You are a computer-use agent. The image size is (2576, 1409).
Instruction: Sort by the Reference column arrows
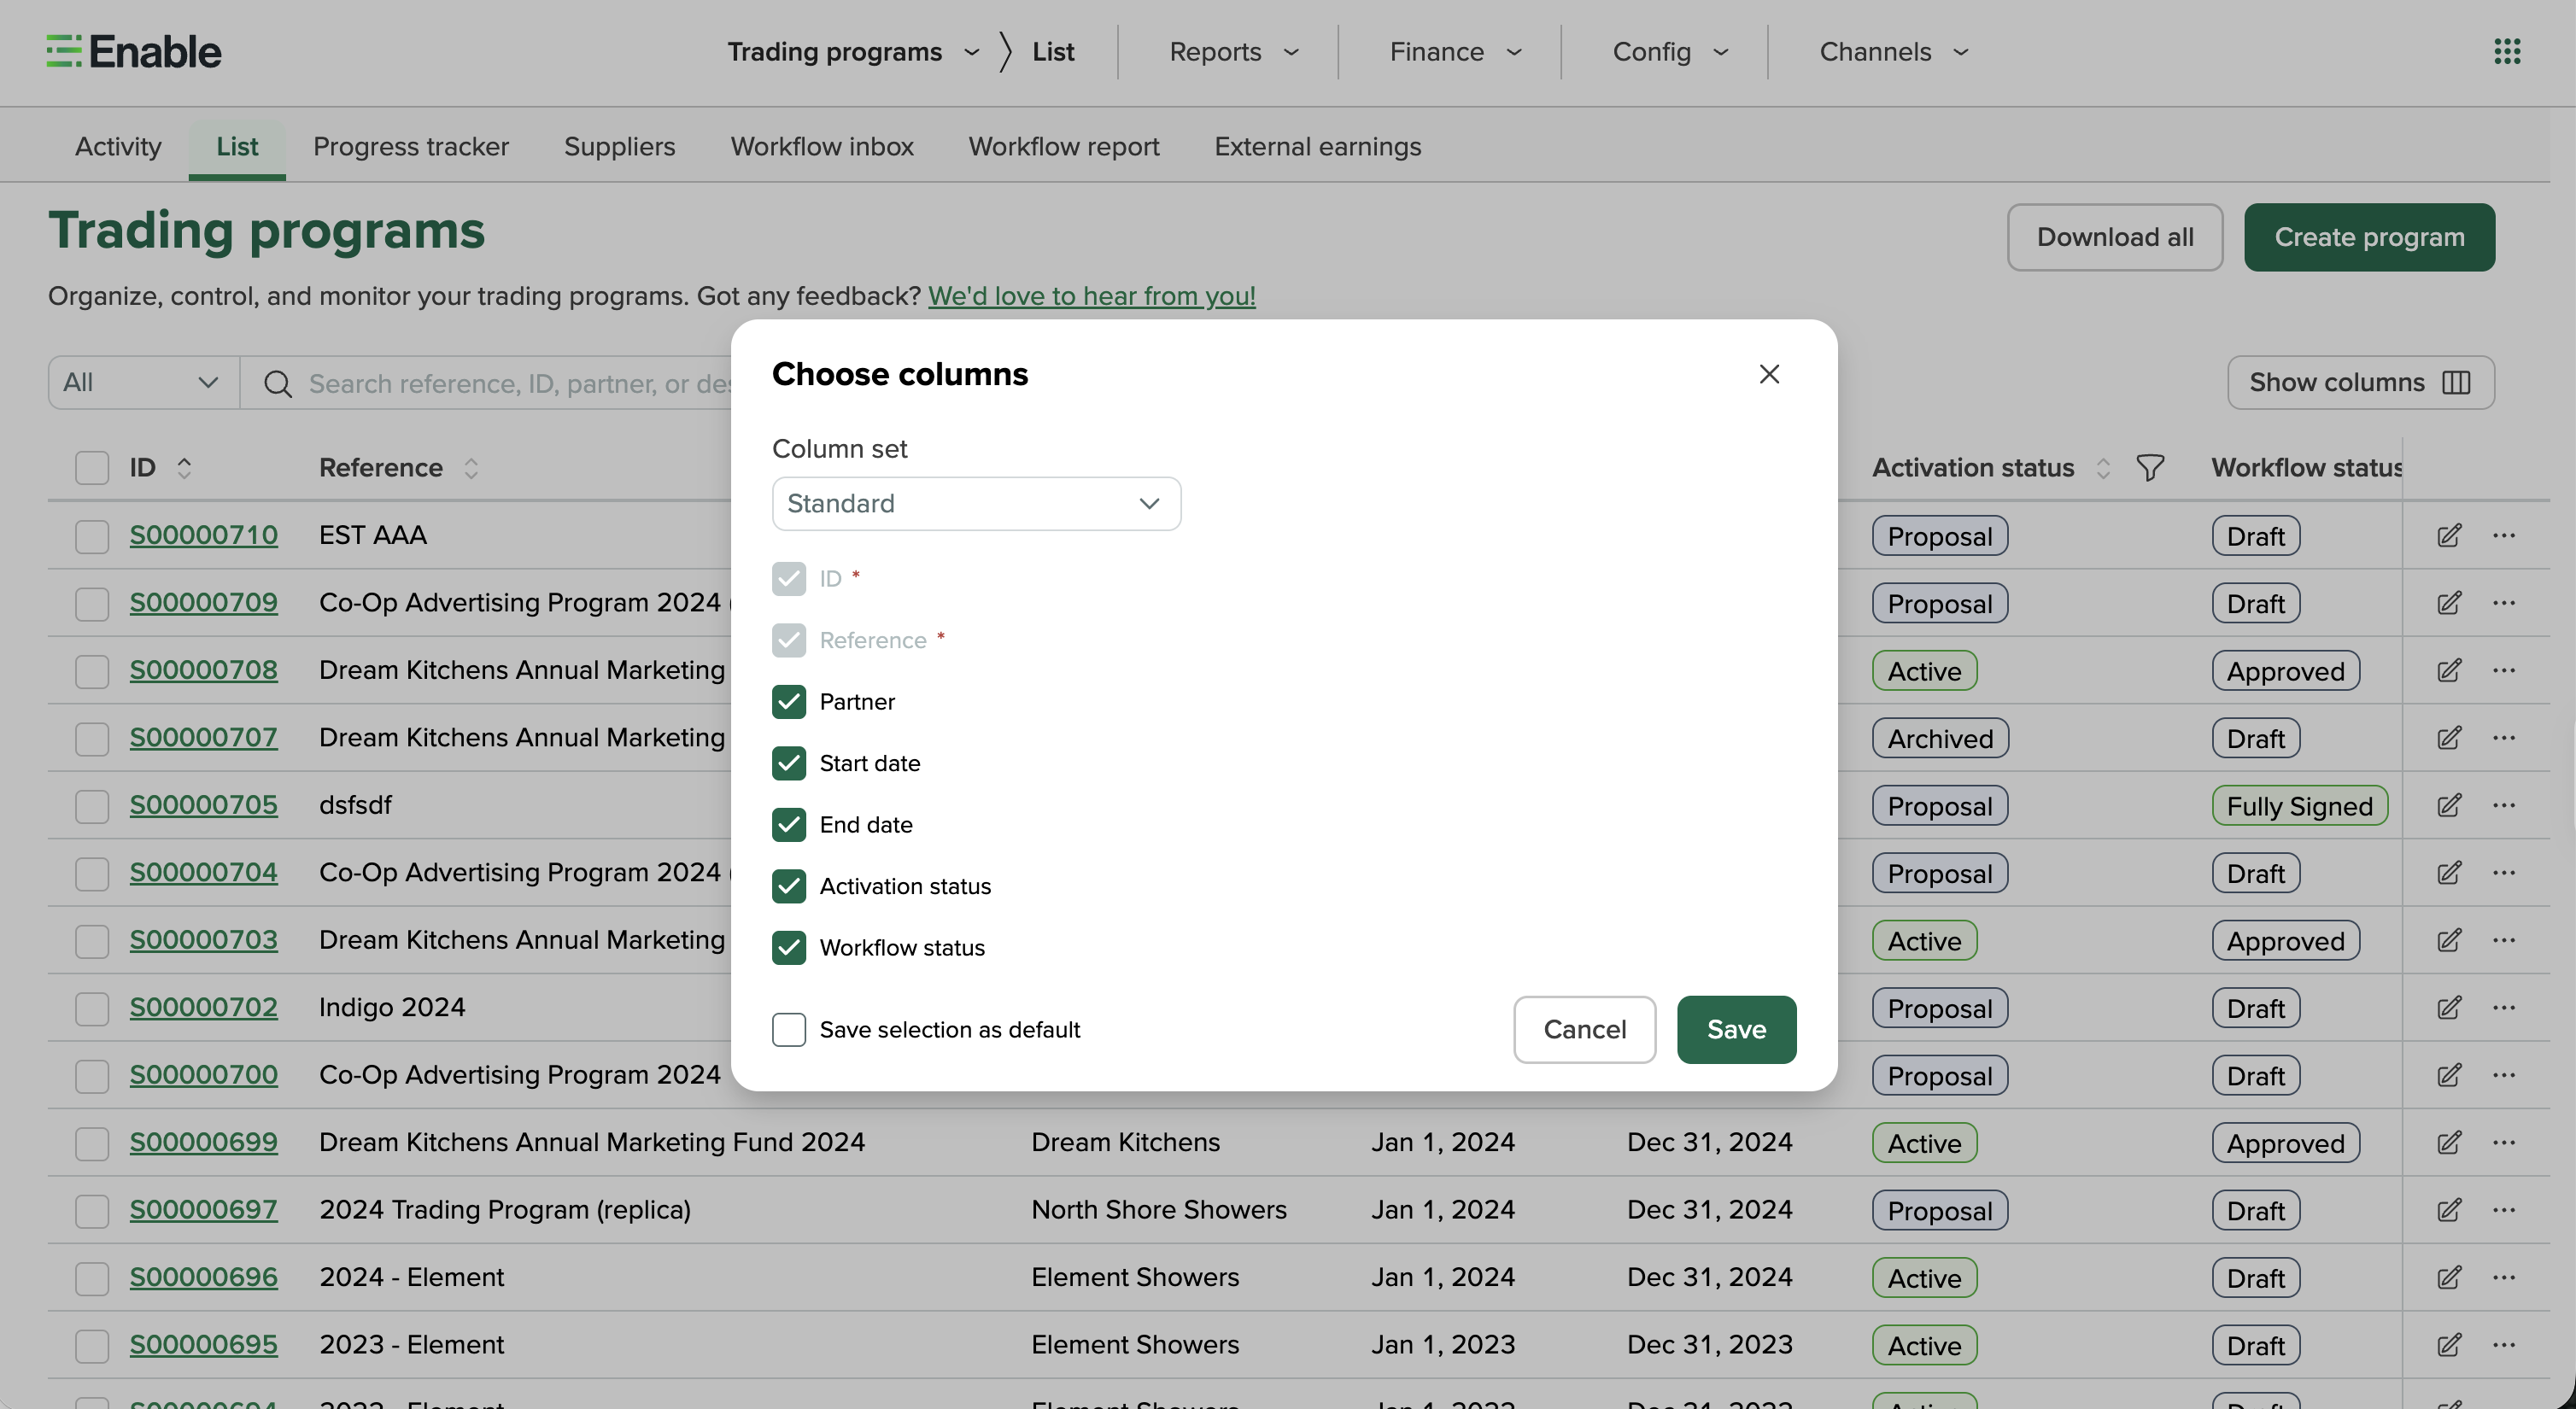pyautogui.click(x=471, y=467)
